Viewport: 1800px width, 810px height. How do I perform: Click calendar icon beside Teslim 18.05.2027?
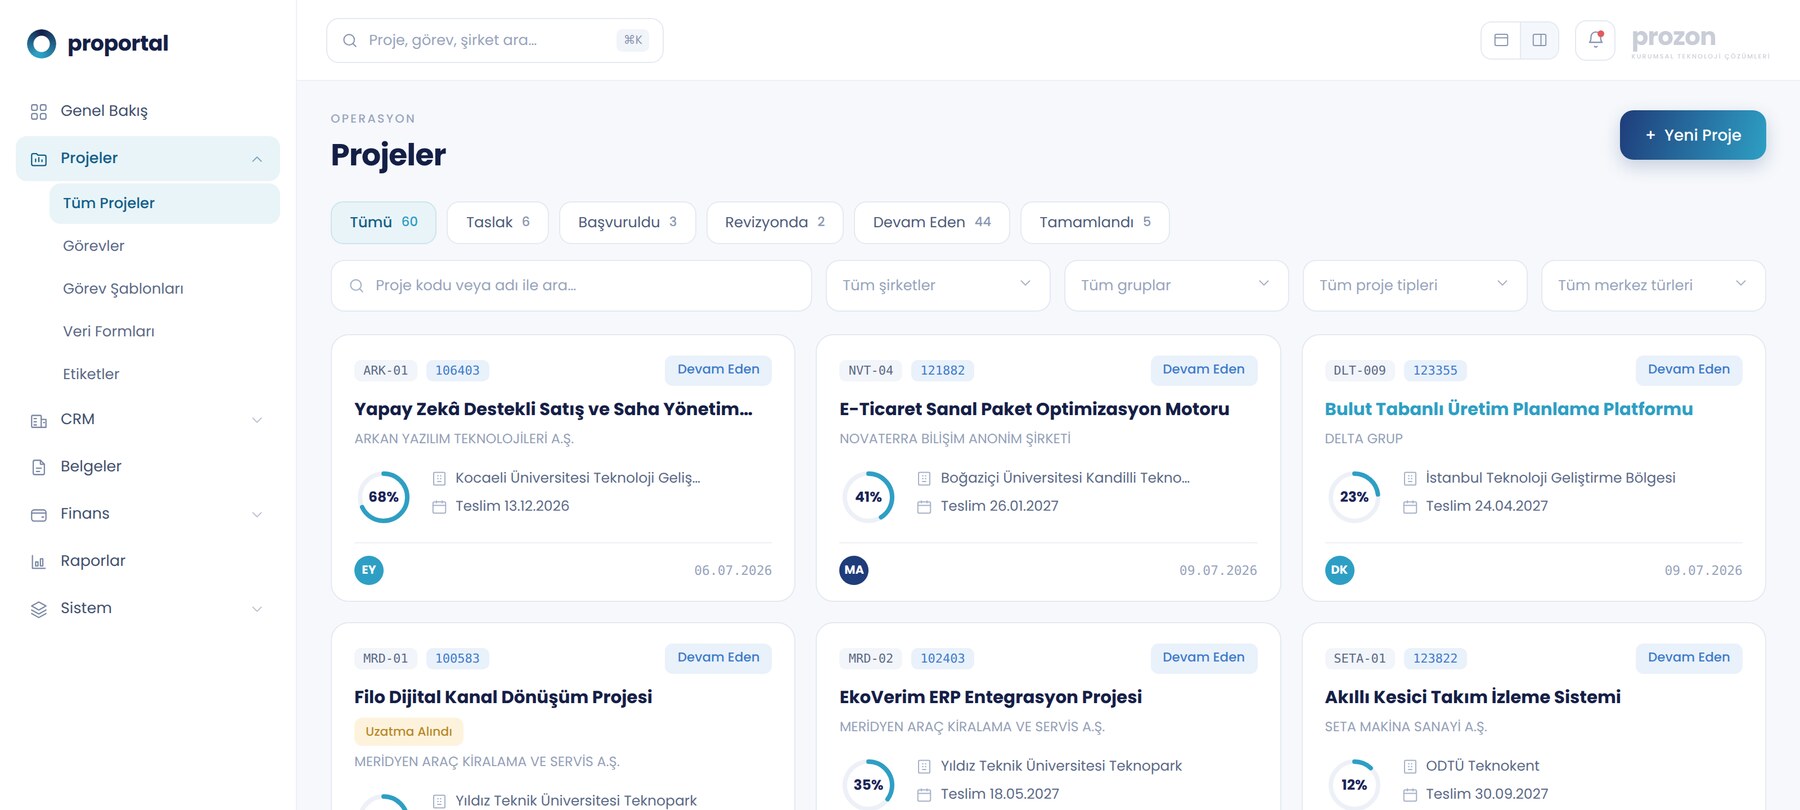click(x=924, y=795)
